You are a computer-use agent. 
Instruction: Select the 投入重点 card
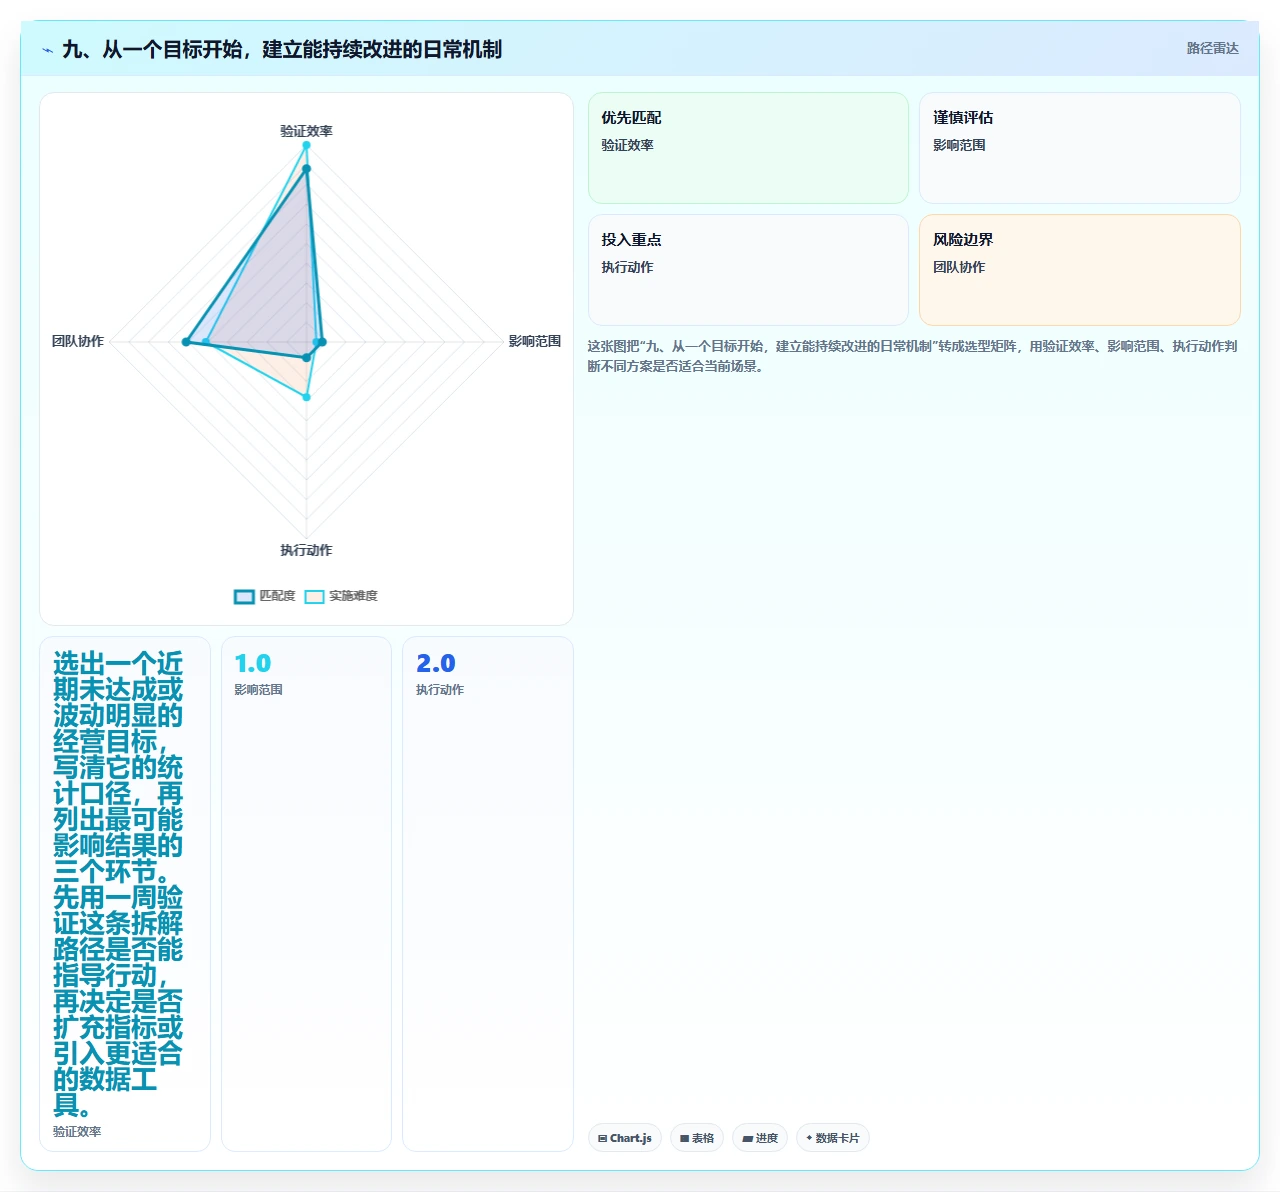[748, 270]
